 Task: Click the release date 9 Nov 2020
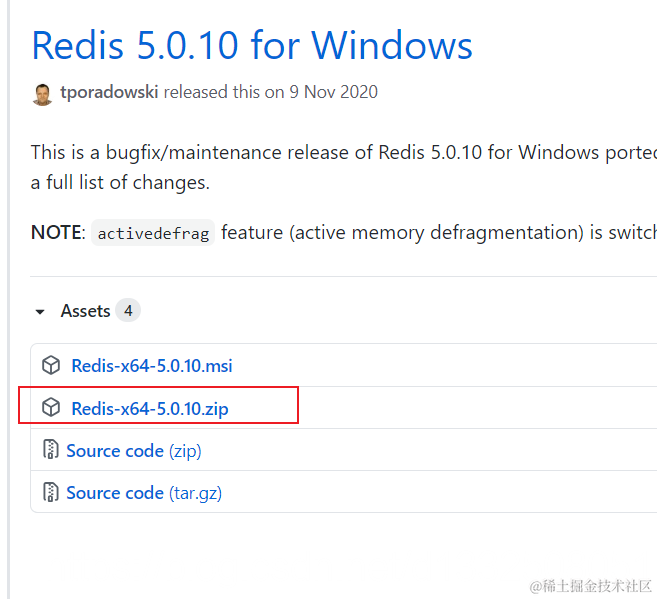tap(334, 93)
